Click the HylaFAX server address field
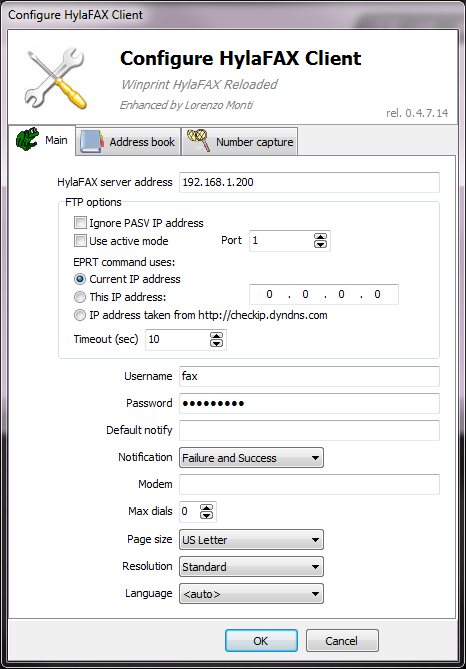 [309, 183]
